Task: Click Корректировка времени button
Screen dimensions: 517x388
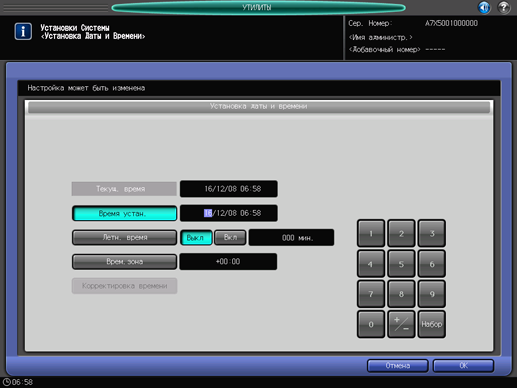Action: coord(124,286)
